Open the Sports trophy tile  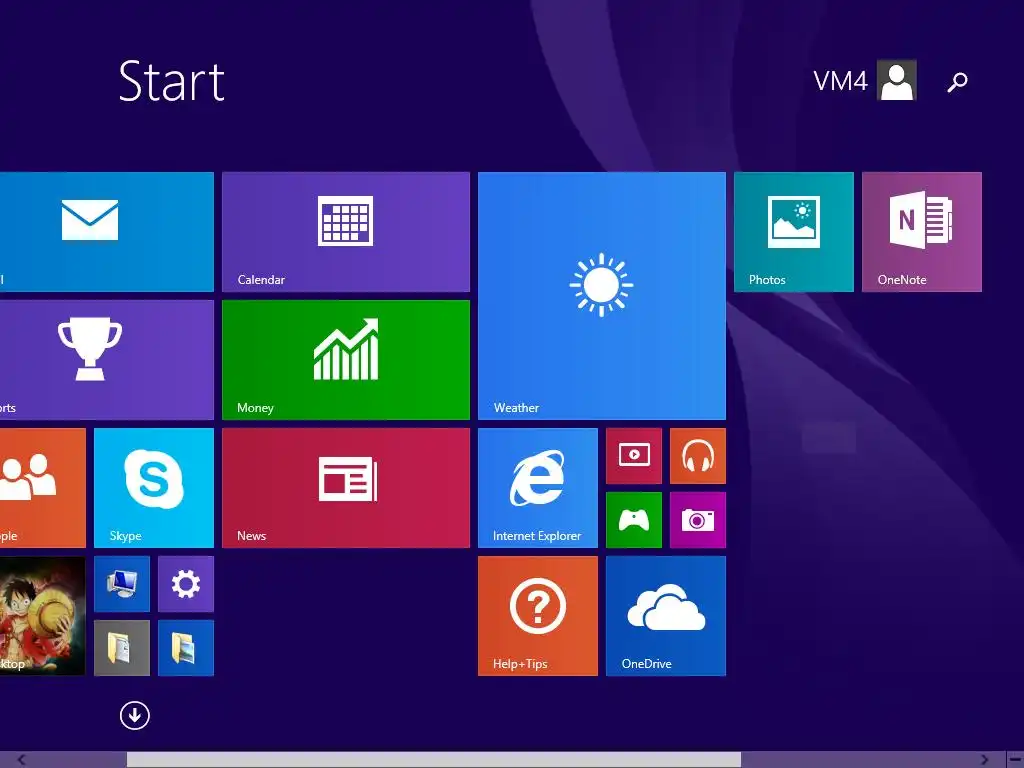point(106,360)
